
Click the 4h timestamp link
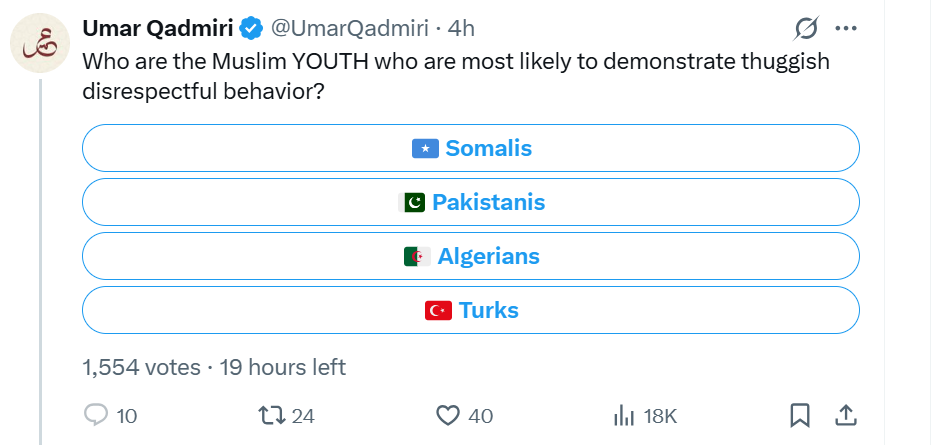pyautogui.click(x=460, y=28)
